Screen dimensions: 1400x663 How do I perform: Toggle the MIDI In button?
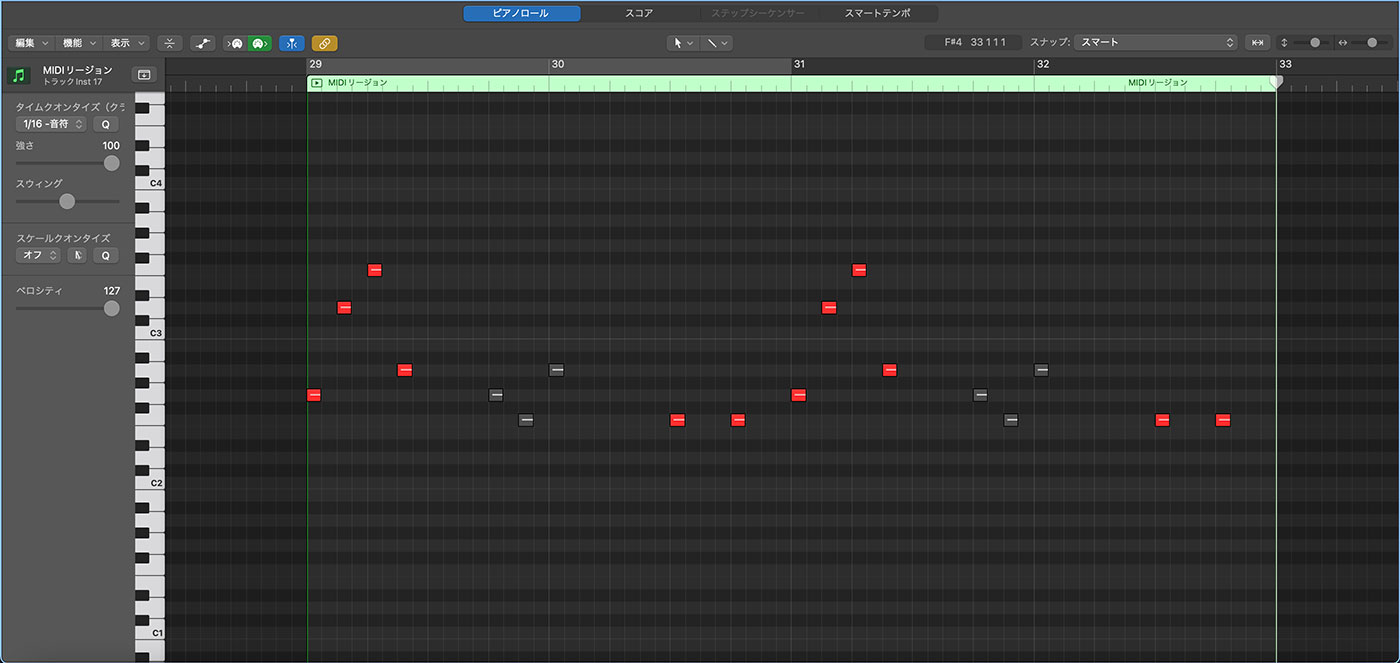[235, 43]
